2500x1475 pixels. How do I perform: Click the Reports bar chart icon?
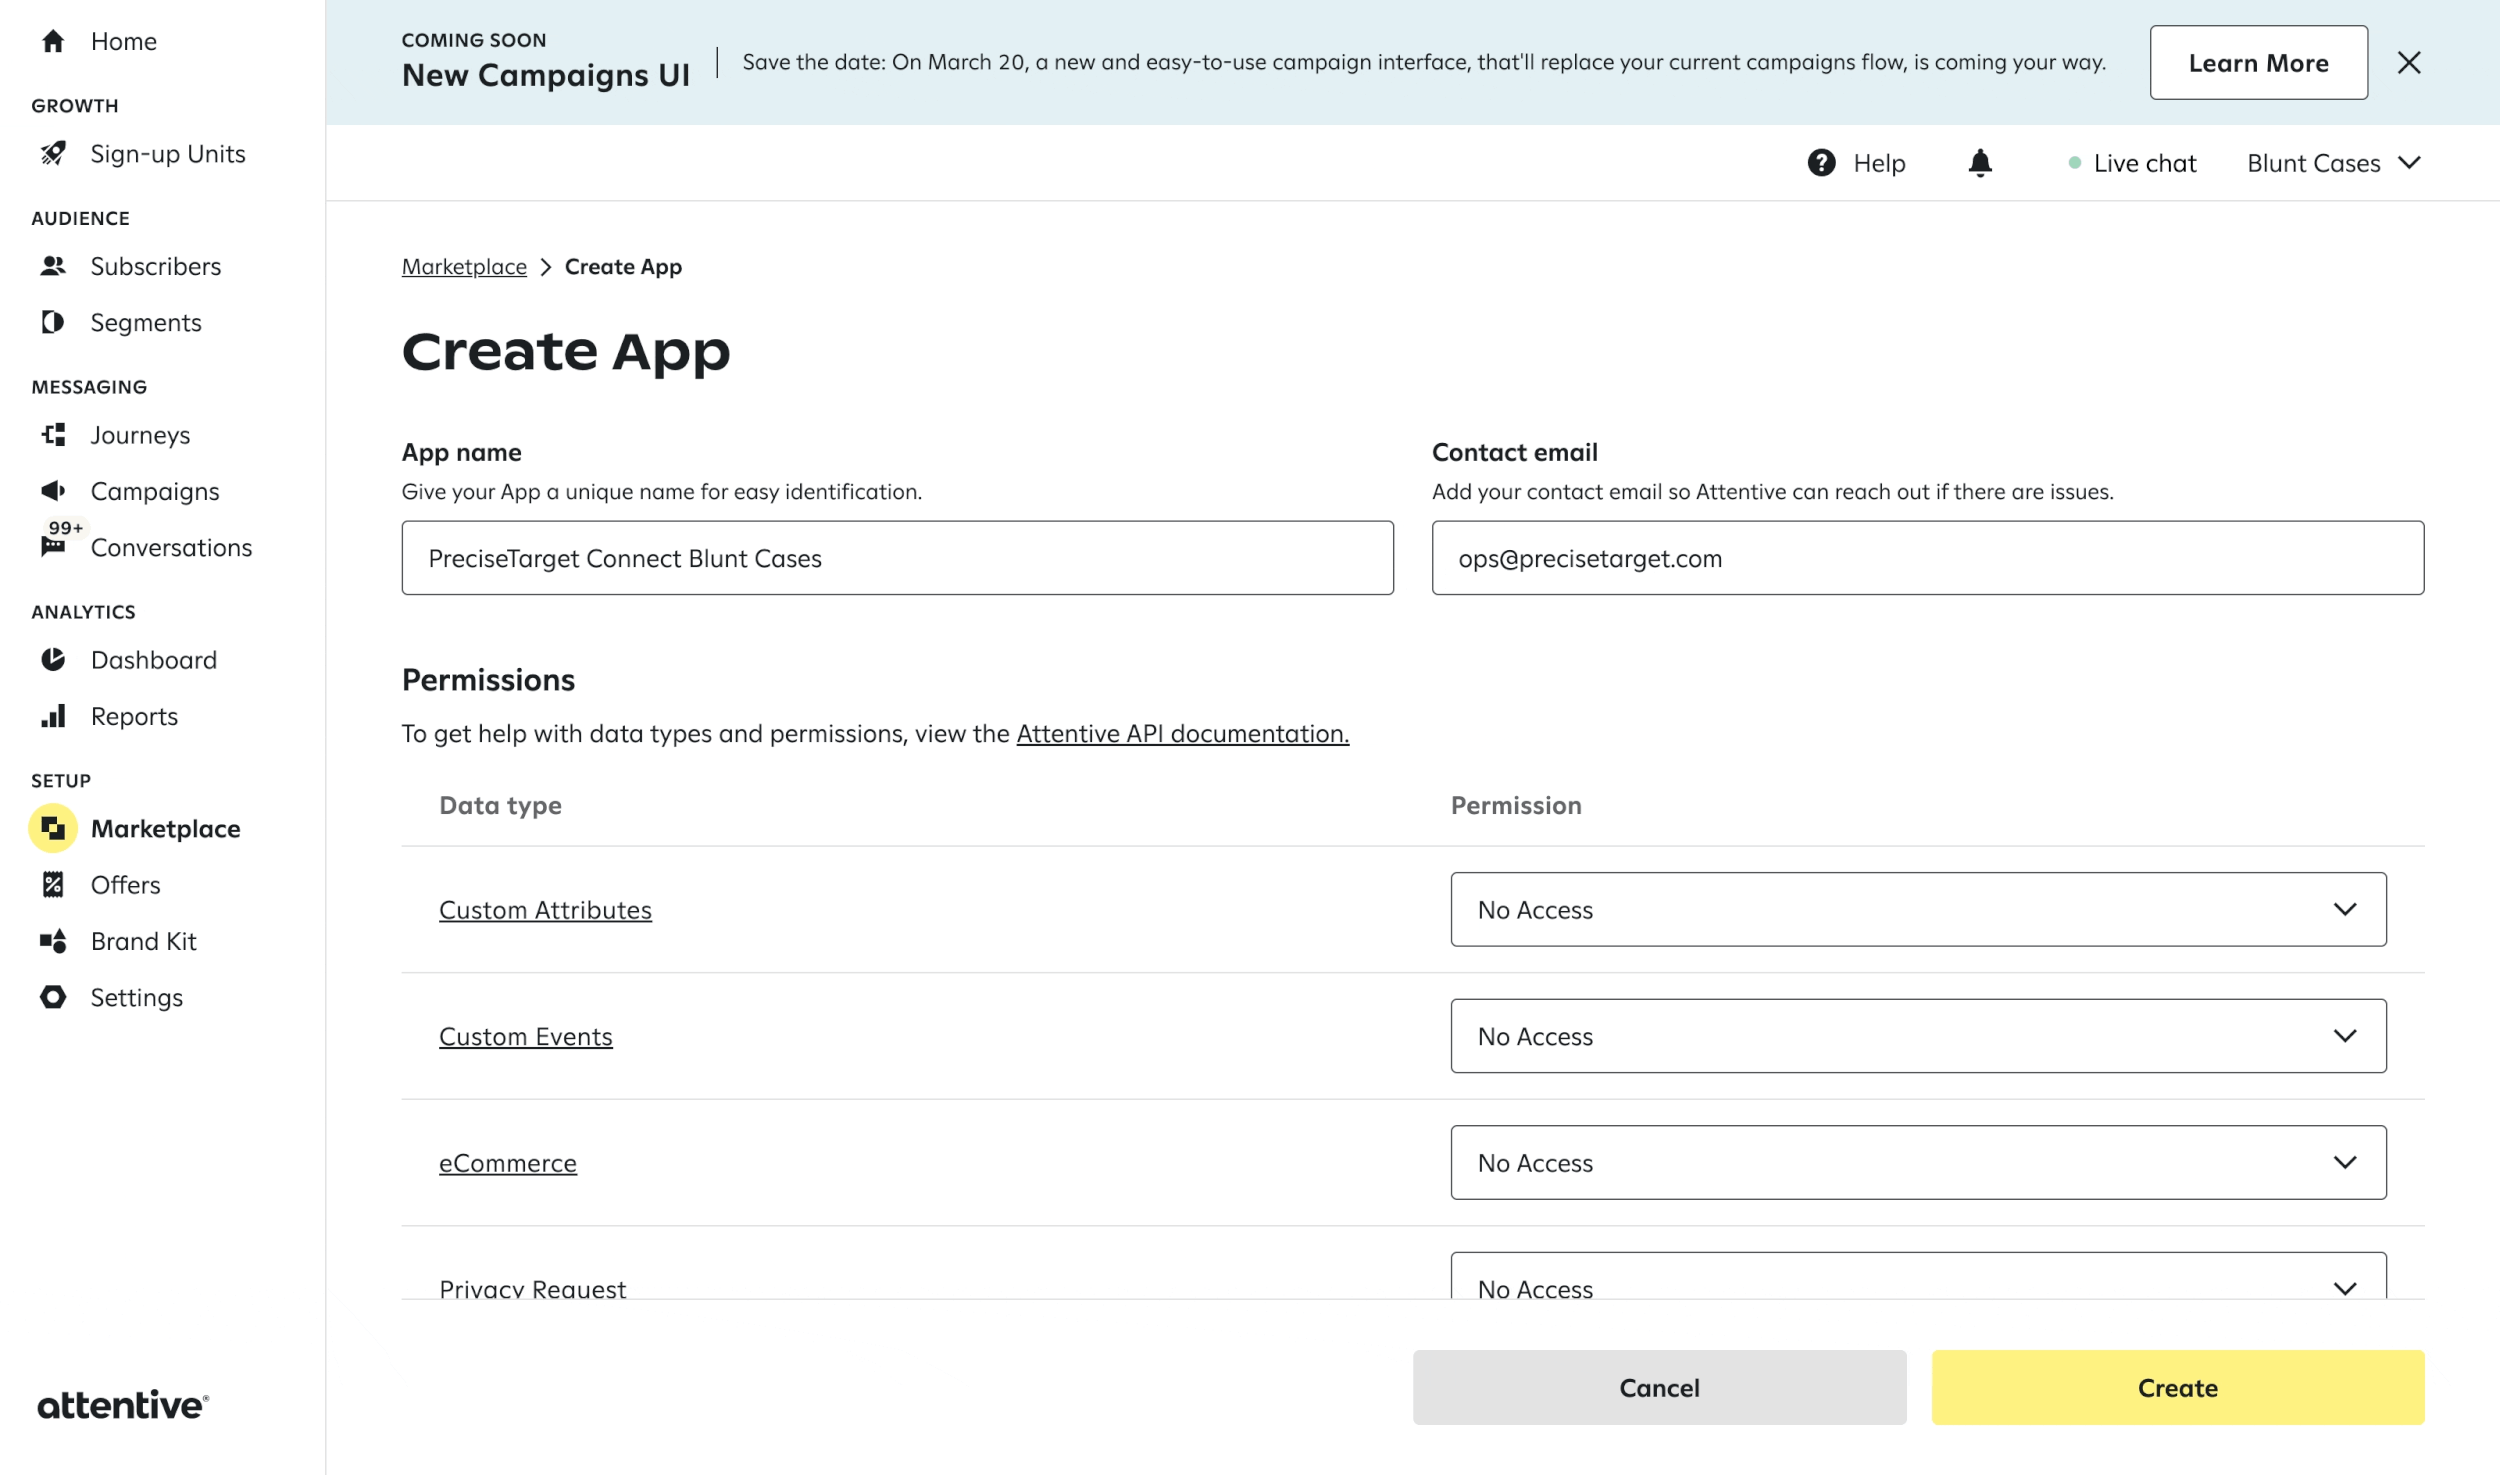pos(53,716)
